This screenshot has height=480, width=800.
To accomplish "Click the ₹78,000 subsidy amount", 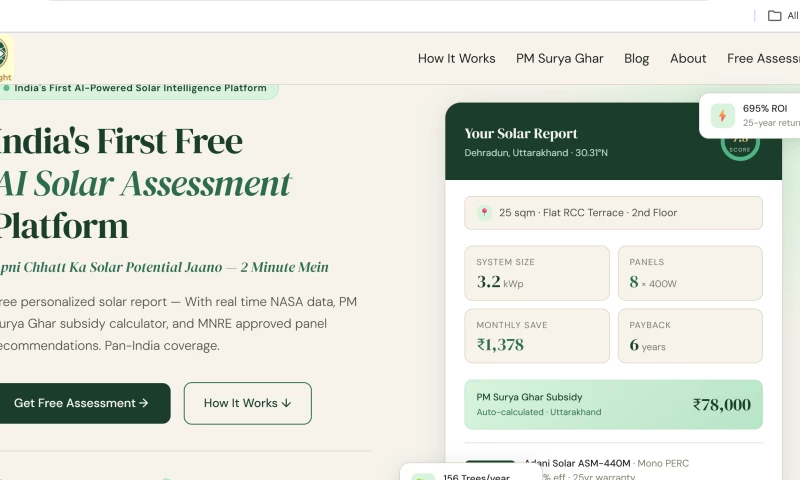I will pyautogui.click(x=721, y=405).
